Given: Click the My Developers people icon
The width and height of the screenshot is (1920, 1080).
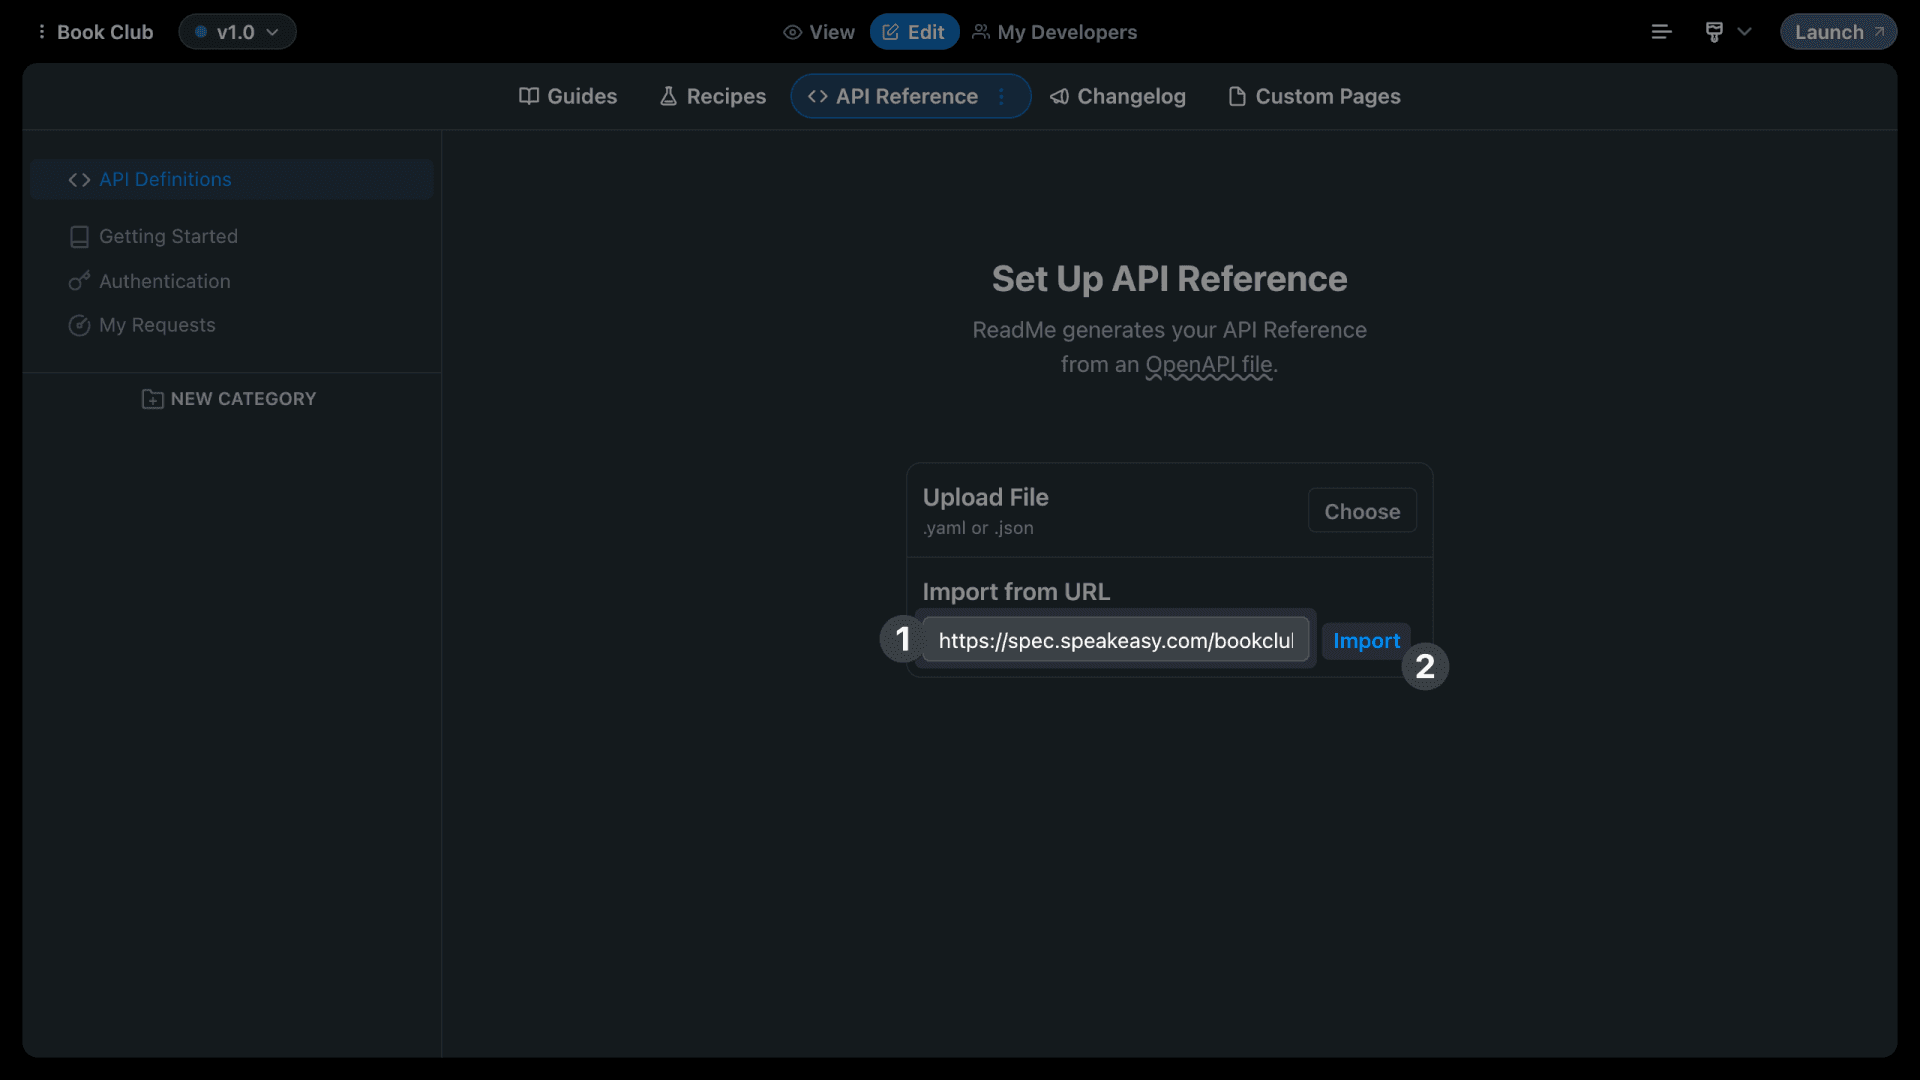Looking at the screenshot, I should (981, 32).
